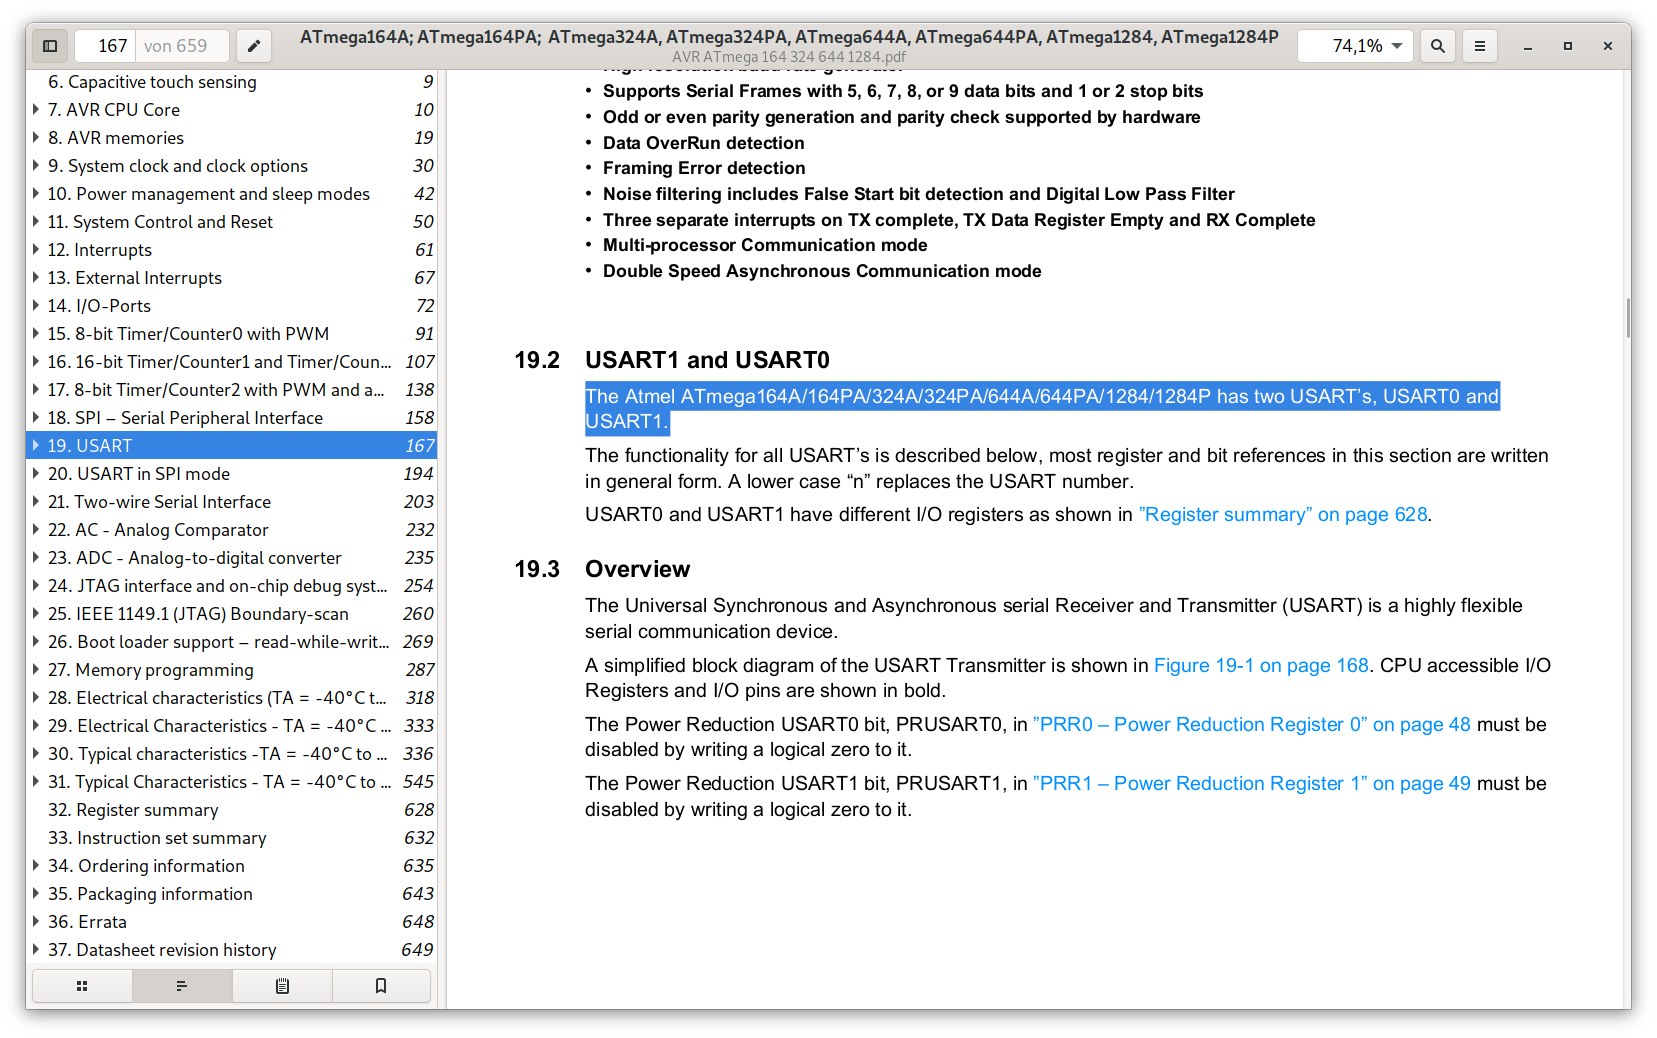
Task: Expand 14. I/O-Ports outline entry
Action: (37, 306)
